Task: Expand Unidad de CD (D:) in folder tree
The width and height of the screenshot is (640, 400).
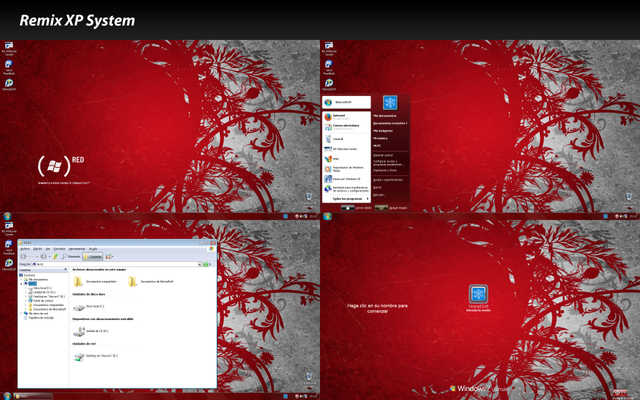Action: click(25, 292)
